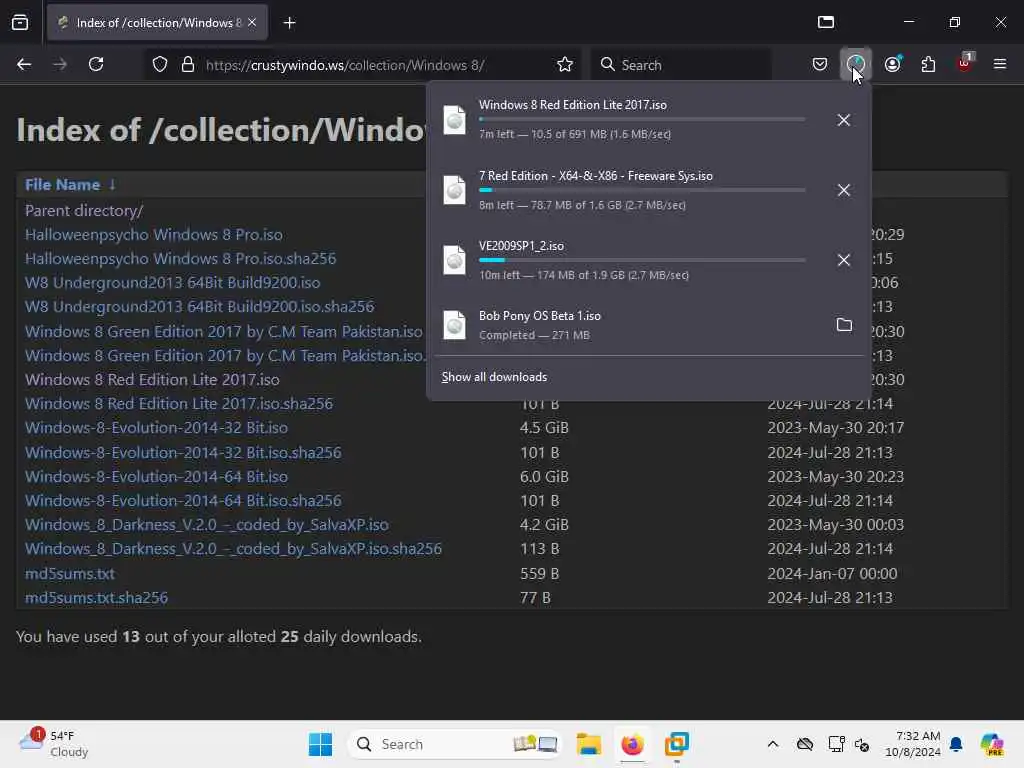The height and width of the screenshot is (768, 1024).
Task: Open W8 Underground2013 64Bit Build9200.iso.sha256
Action: click(199, 307)
